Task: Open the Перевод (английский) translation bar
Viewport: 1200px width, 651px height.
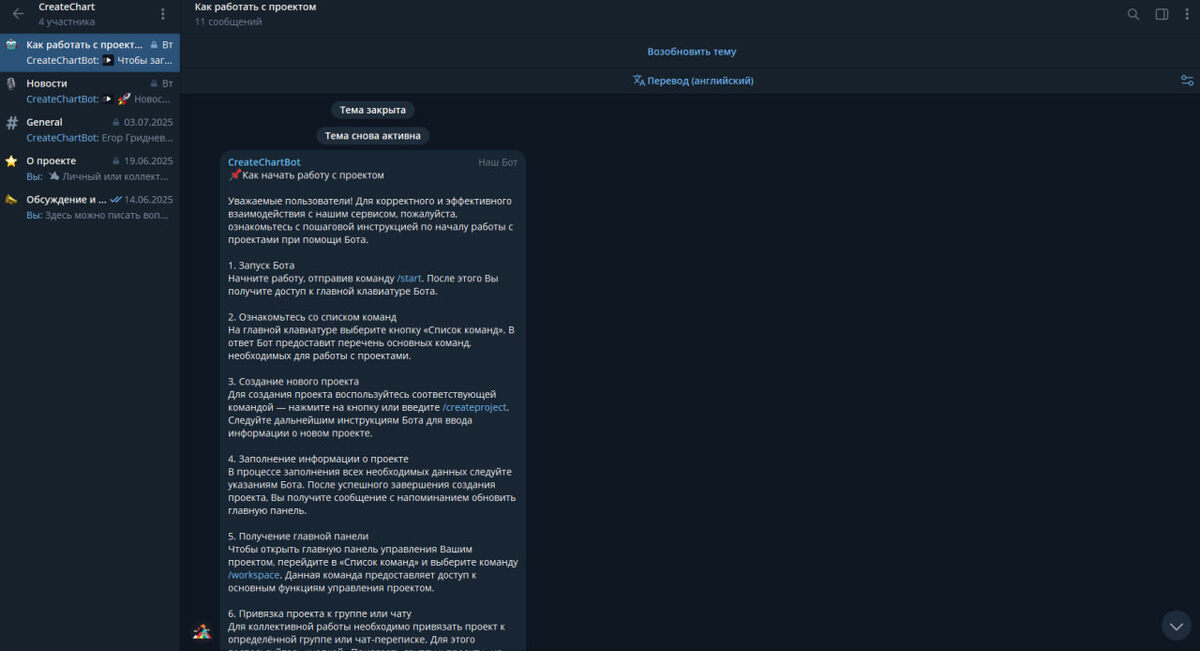Action: coord(693,80)
